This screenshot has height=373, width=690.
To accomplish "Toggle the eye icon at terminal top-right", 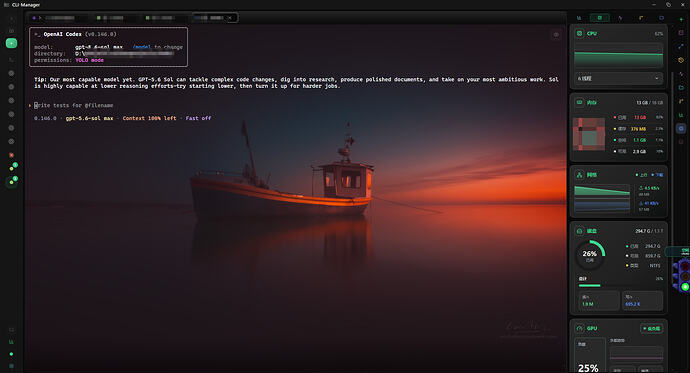I will [556, 35].
